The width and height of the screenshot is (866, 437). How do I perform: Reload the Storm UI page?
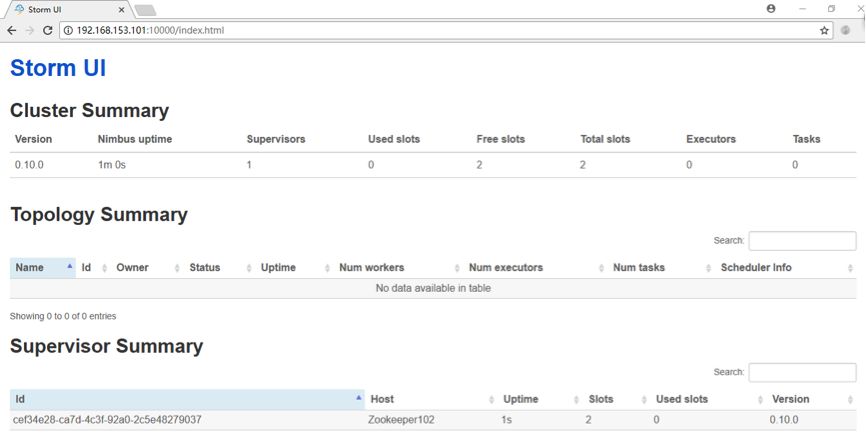point(47,30)
